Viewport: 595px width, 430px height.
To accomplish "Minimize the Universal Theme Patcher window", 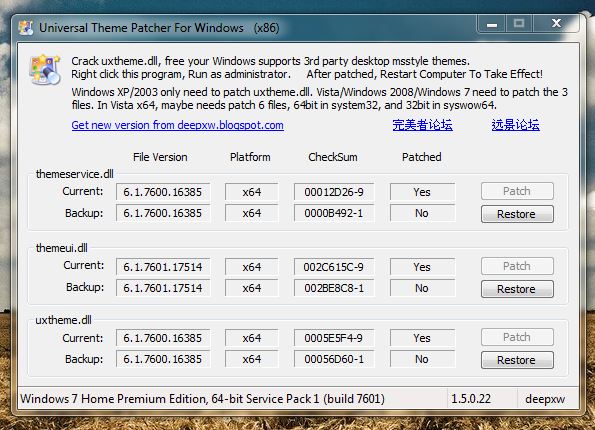I will (492, 25).
